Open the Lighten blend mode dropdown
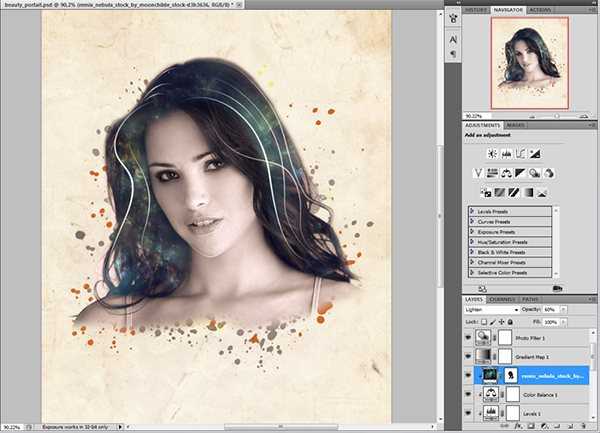The width and height of the screenshot is (600, 433). point(492,309)
